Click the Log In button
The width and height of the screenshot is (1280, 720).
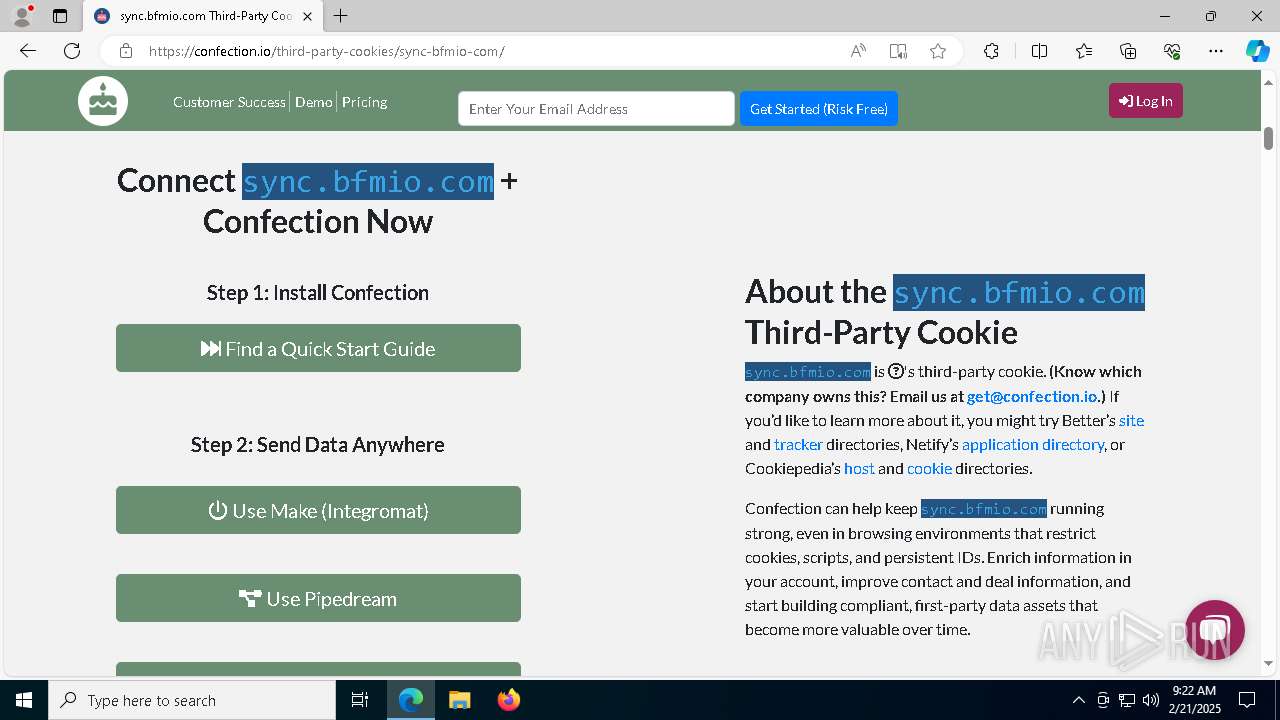pos(1146,101)
